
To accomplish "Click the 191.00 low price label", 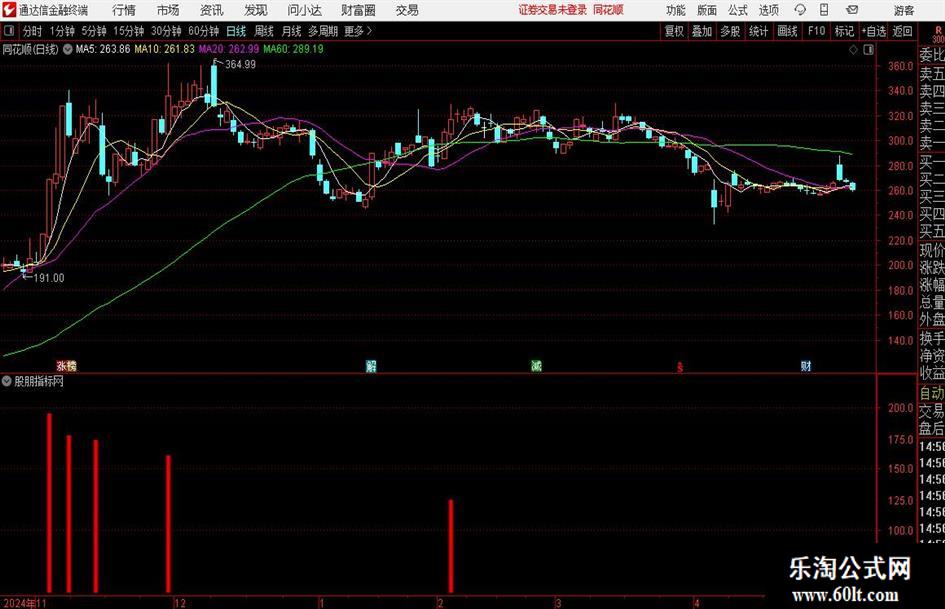I will [x=49, y=278].
